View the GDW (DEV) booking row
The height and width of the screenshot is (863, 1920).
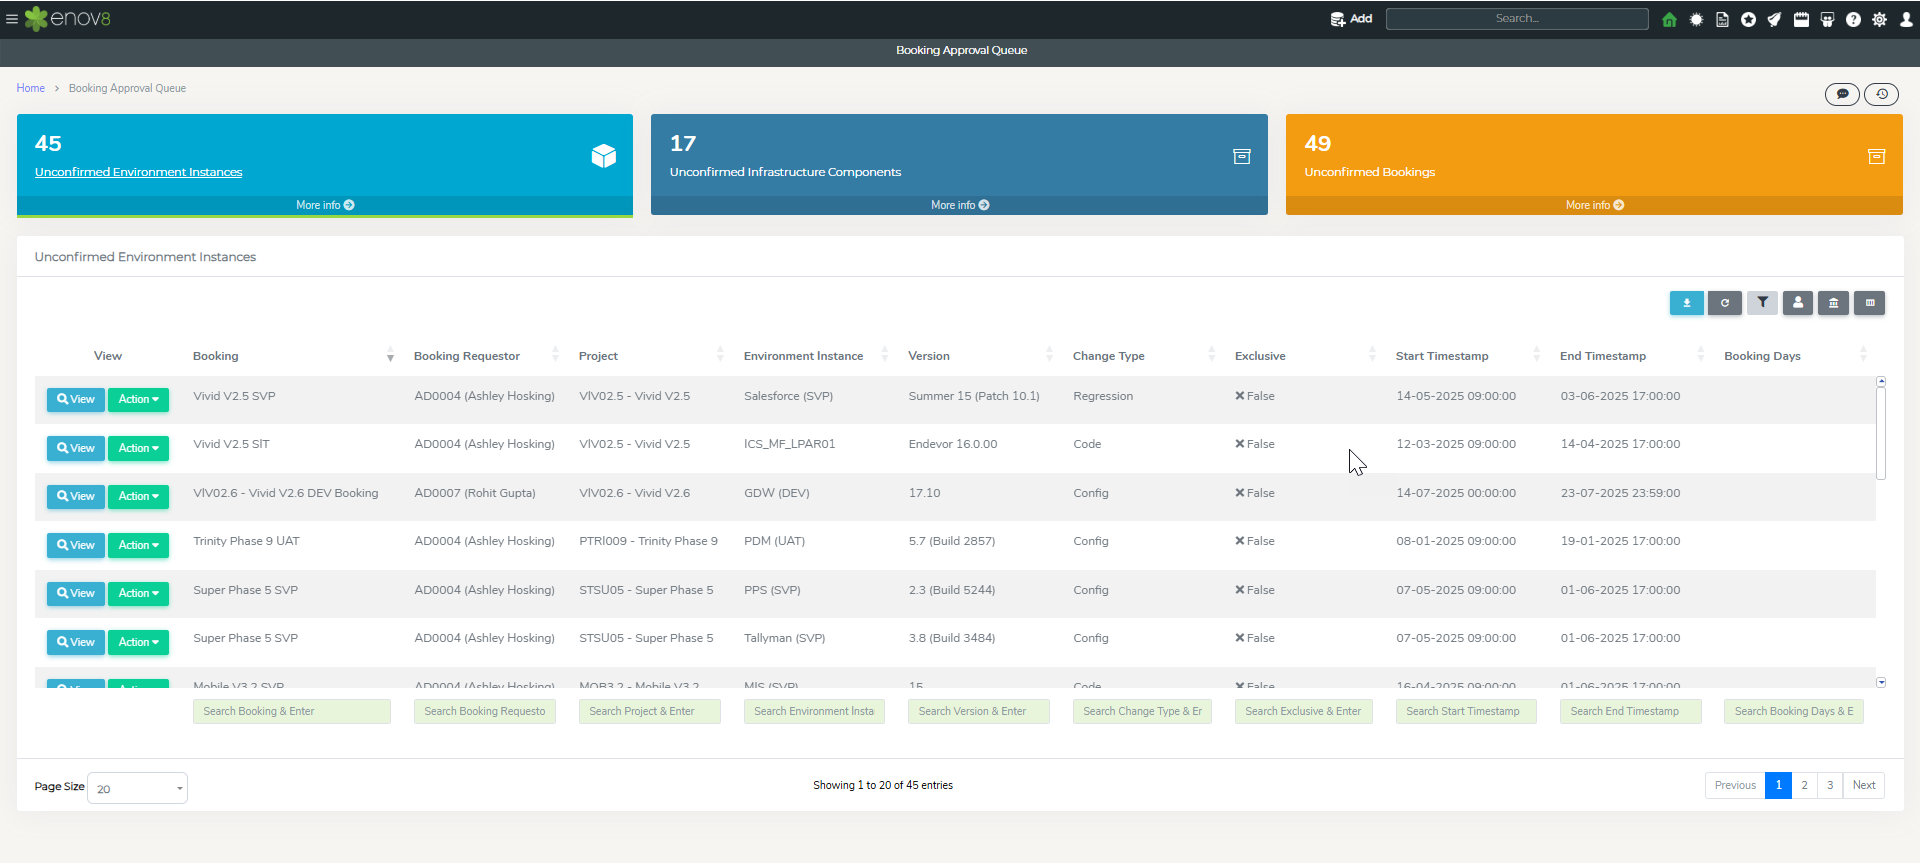click(x=76, y=496)
